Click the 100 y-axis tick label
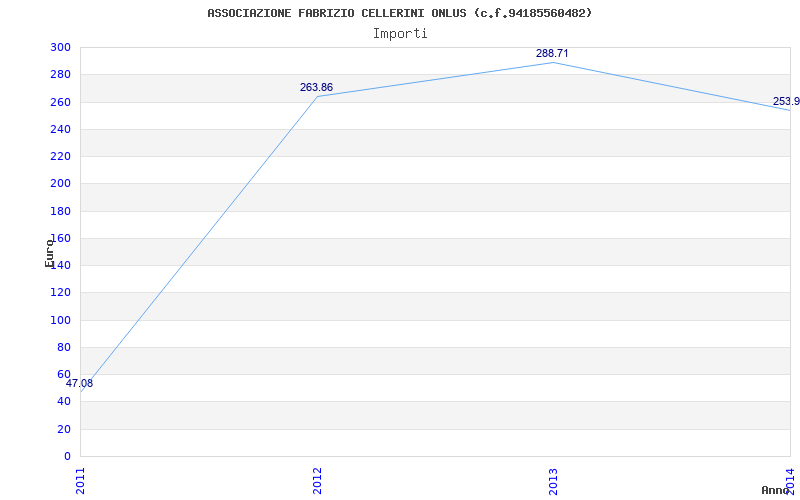The width and height of the screenshot is (800, 500). [x=60, y=320]
